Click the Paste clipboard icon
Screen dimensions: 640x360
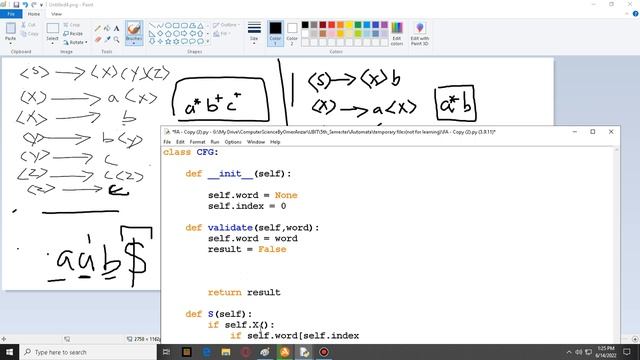(11, 28)
